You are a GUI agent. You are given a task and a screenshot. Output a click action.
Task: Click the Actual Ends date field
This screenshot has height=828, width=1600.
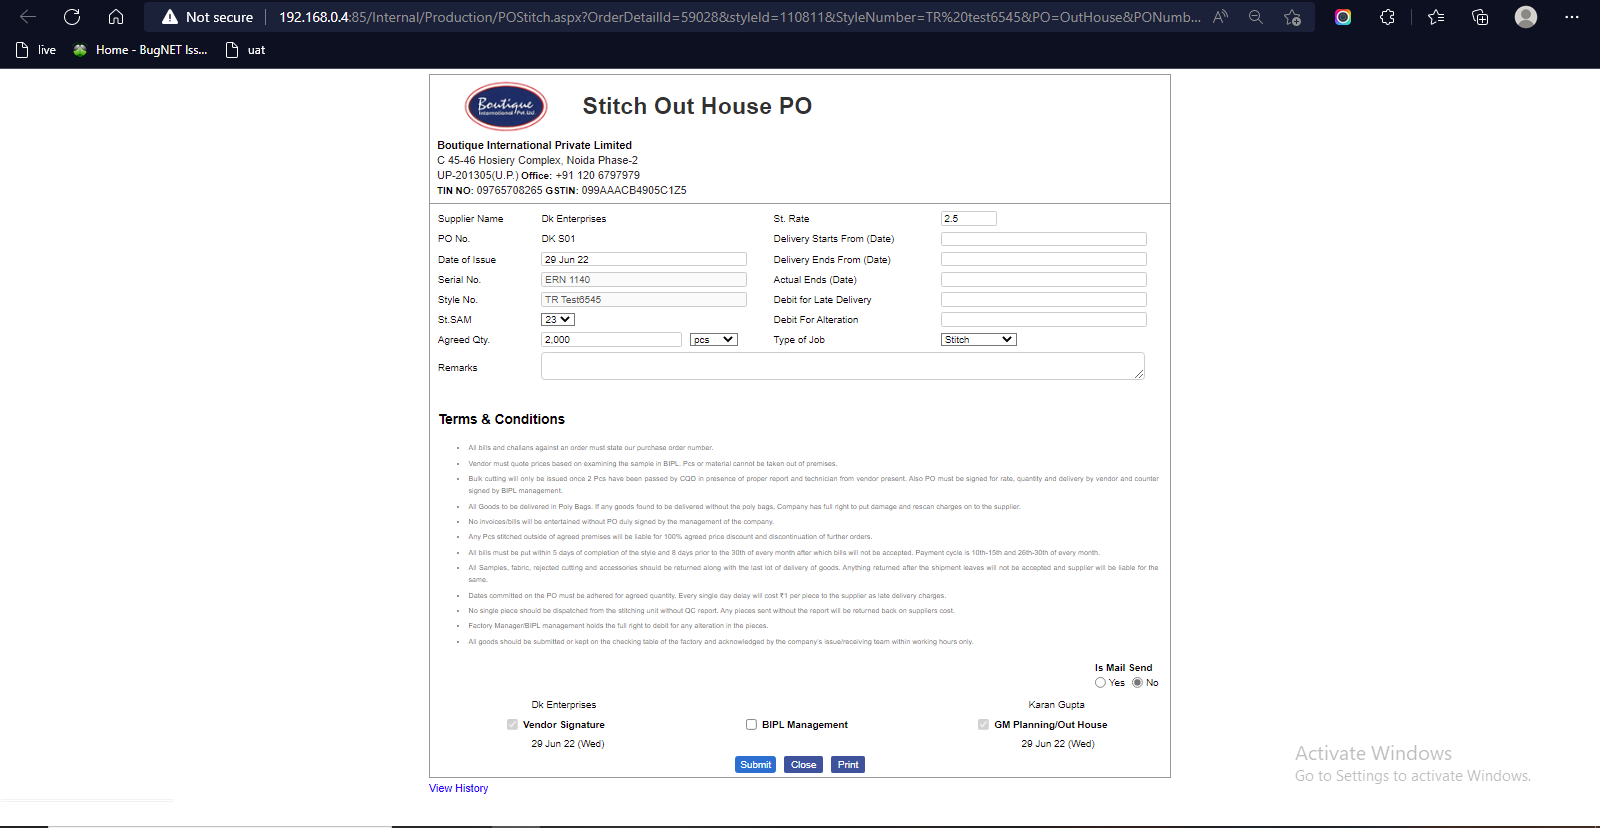(x=1044, y=280)
